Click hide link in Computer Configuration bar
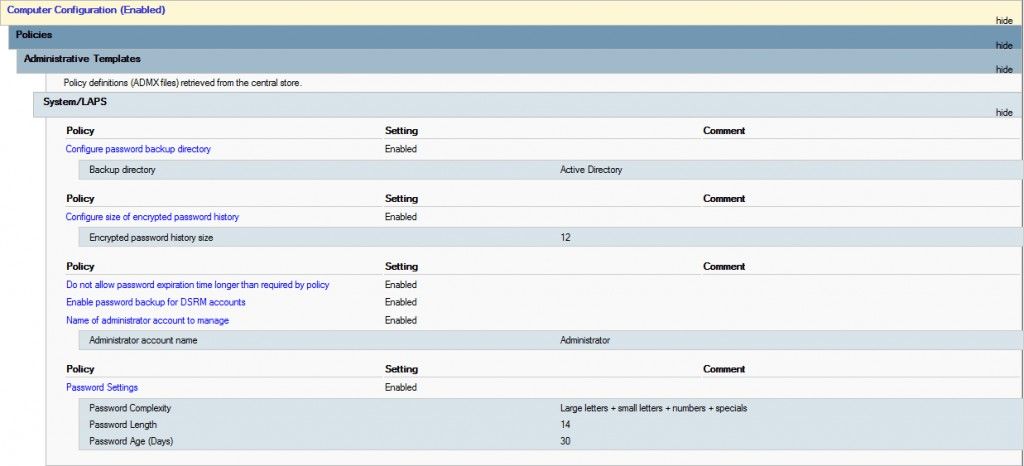Image resolution: width=1024 pixels, height=466 pixels. pos(1004,19)
